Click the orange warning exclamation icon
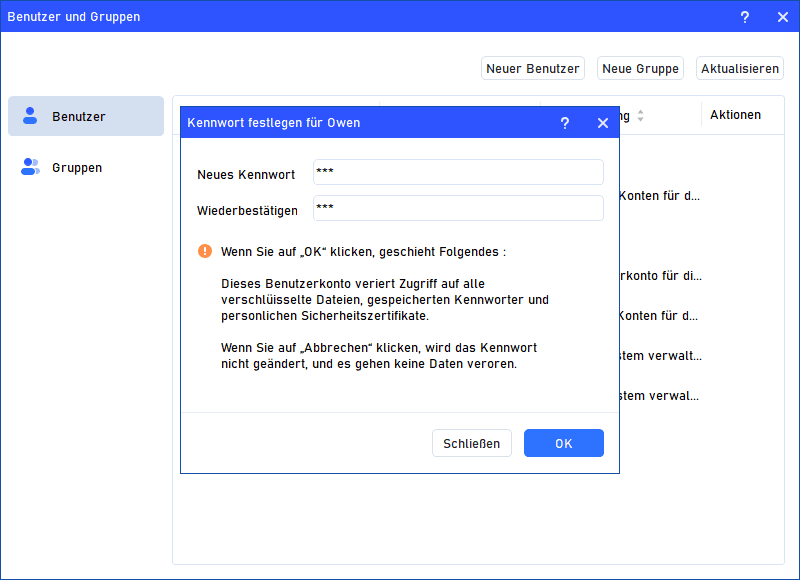Image resolution: width=800 pixels, height=580 pixels. tap(205, 251)
